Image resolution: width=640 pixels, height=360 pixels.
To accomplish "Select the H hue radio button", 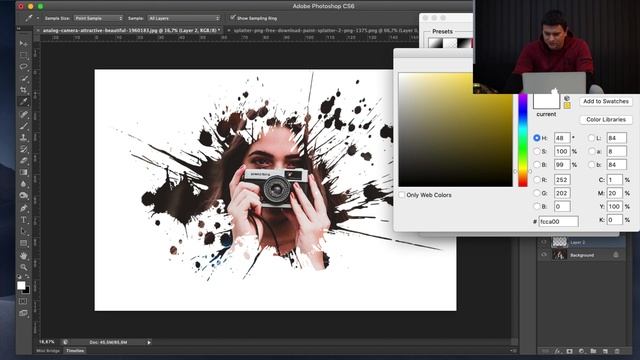I will [x=537, y=138].
